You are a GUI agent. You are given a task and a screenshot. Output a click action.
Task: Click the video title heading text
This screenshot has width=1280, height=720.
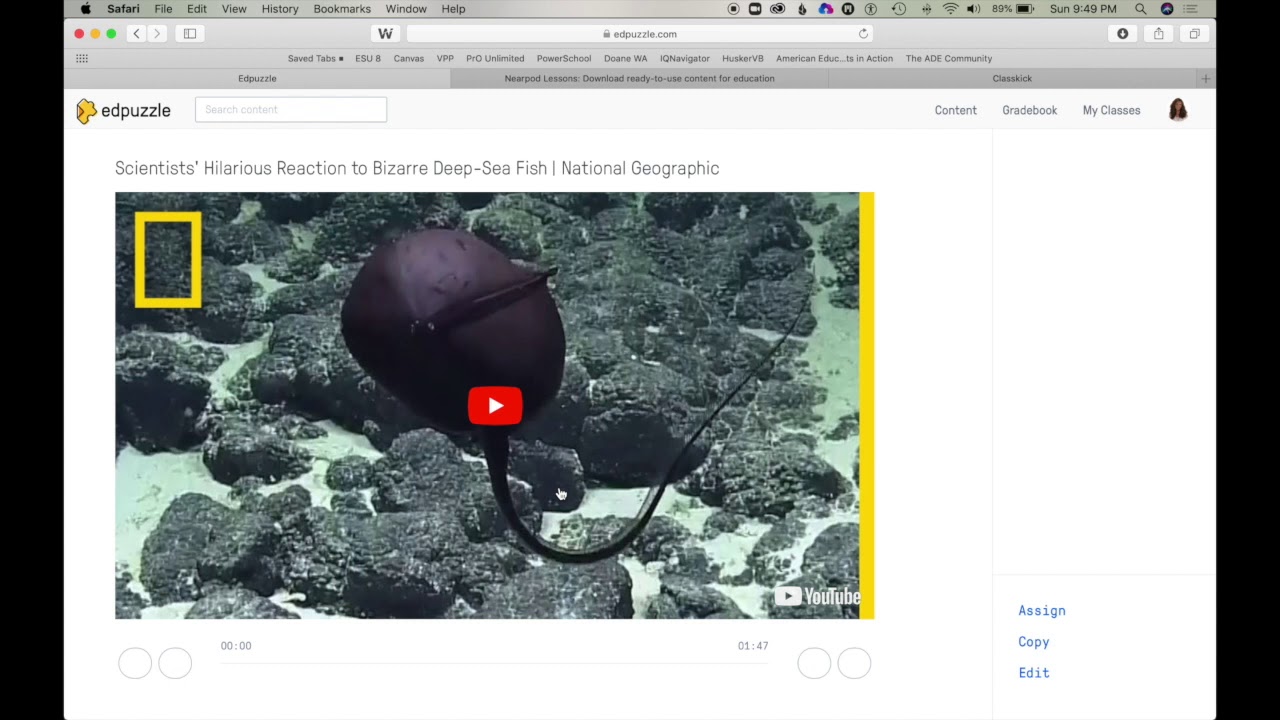click(417, 168)
